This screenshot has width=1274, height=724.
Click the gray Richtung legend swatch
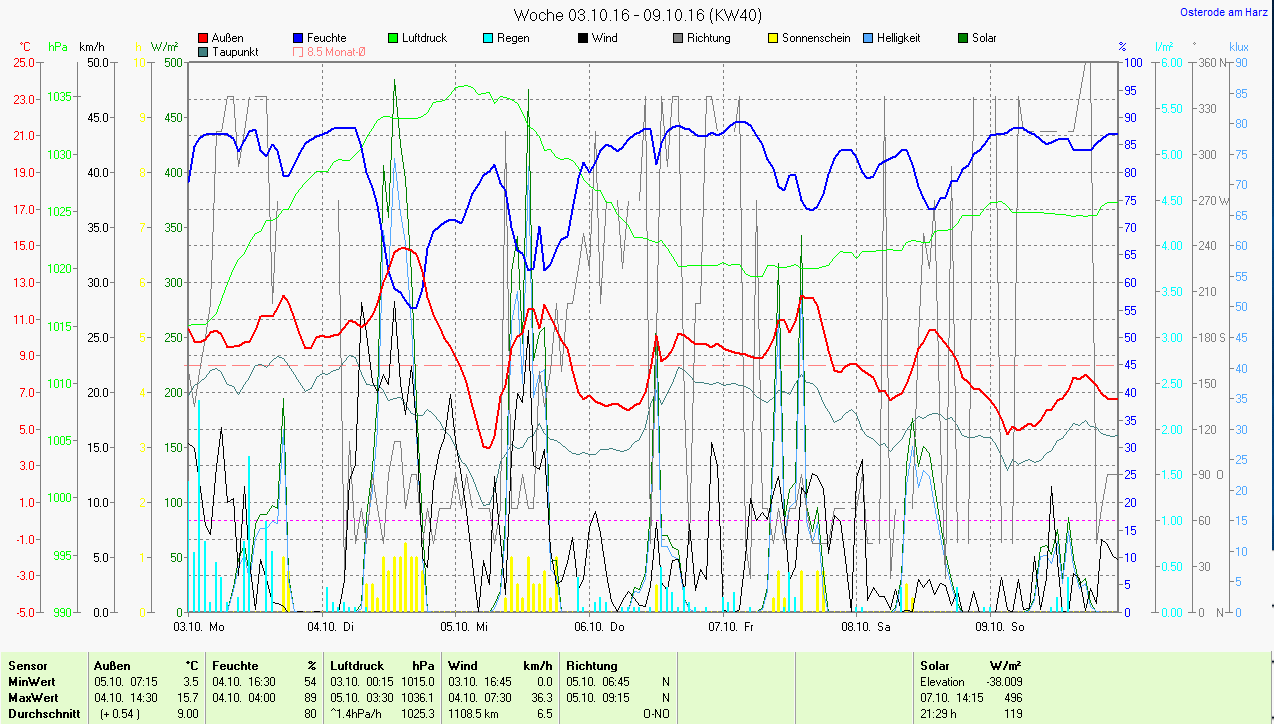point(678,38)
